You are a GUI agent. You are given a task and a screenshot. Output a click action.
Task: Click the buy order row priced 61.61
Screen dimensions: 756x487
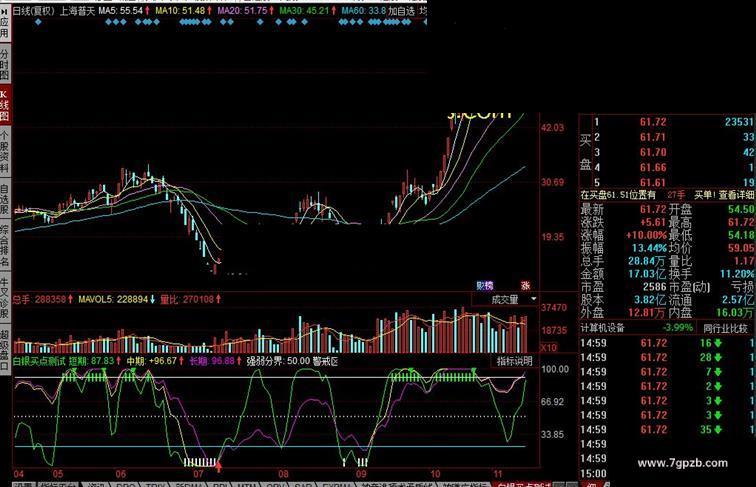coord(673,183)
